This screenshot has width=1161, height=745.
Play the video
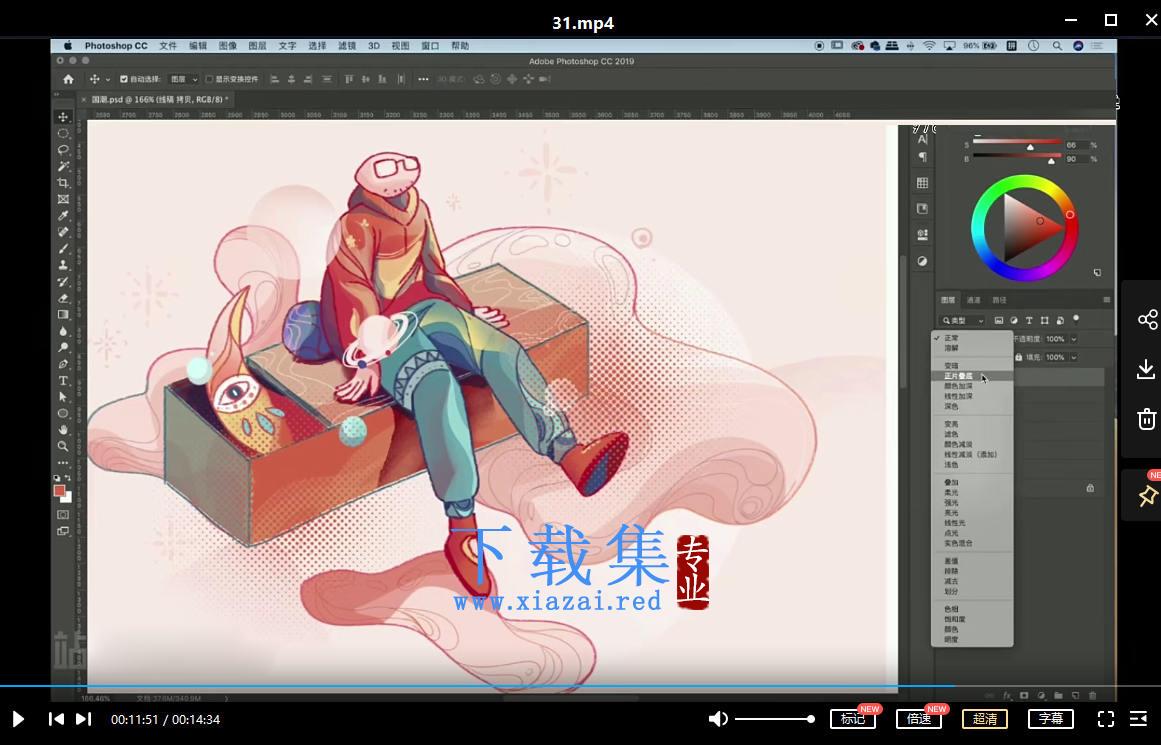click(19, 719)
